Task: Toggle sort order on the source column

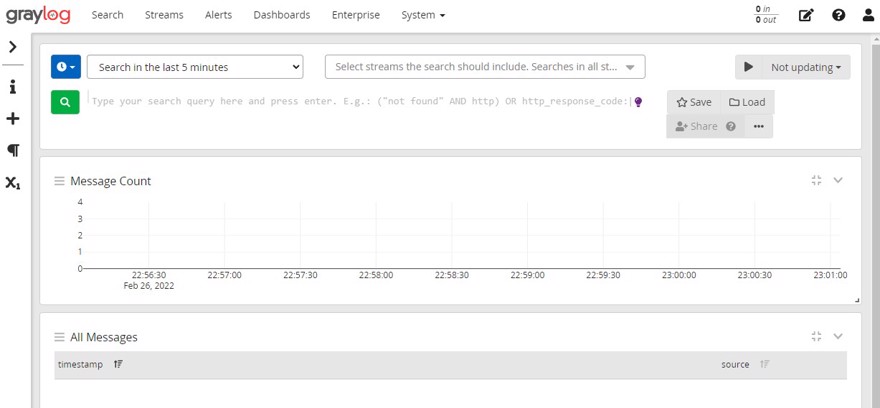Action: click(x=764, y=364)
